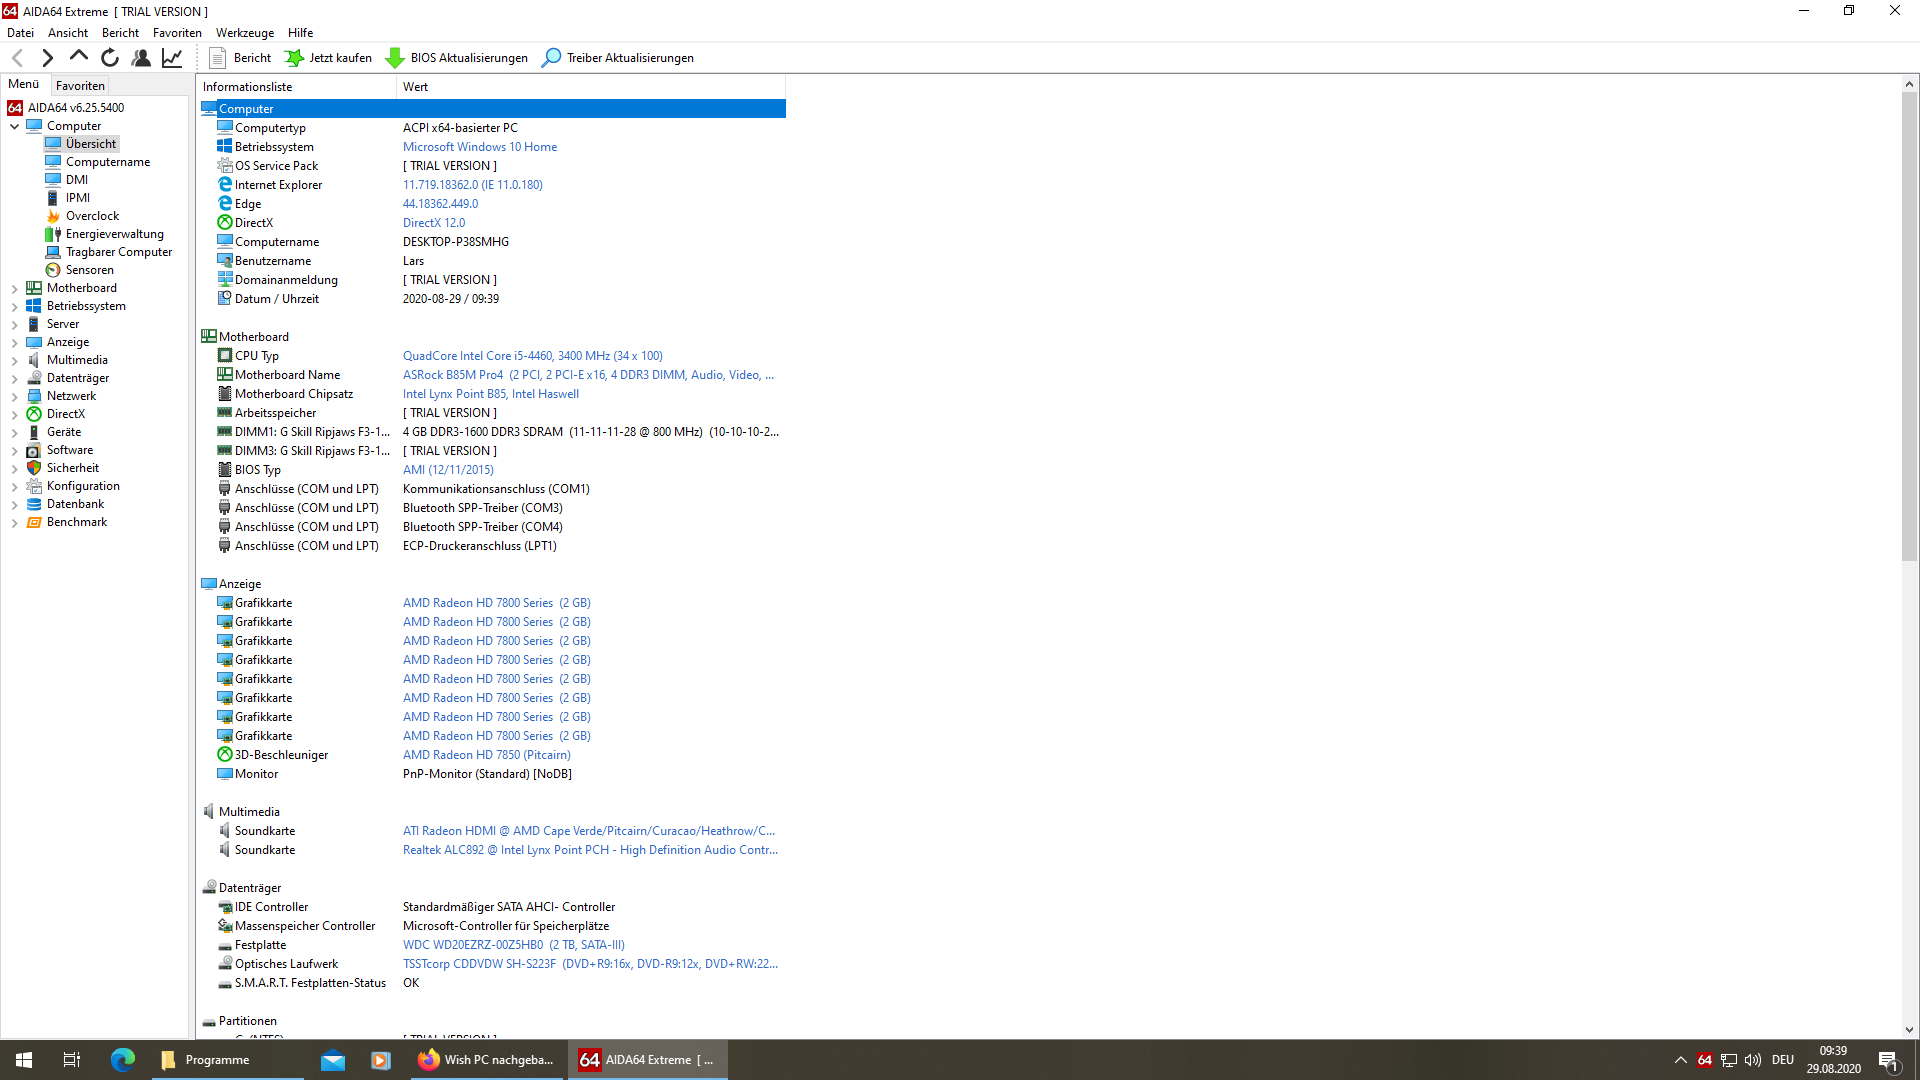This screenshot has width=1920, height=1080.
Task: Switch to the Favoriten tab
Action: pyautogui.click(x=80, y=86)
